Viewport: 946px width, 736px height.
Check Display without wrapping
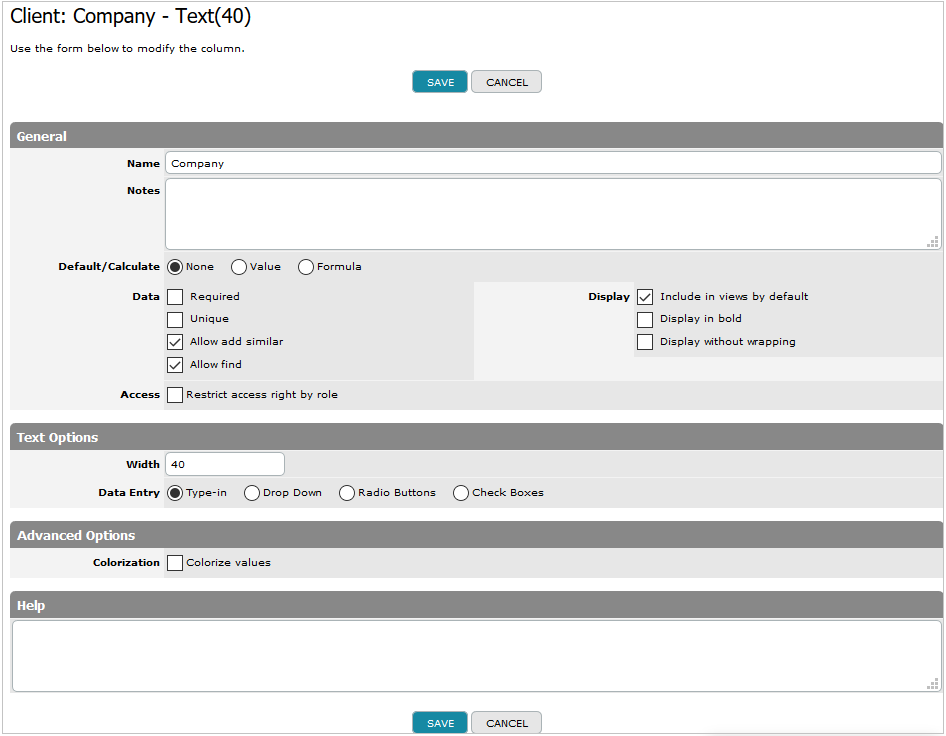pos(645,342)
